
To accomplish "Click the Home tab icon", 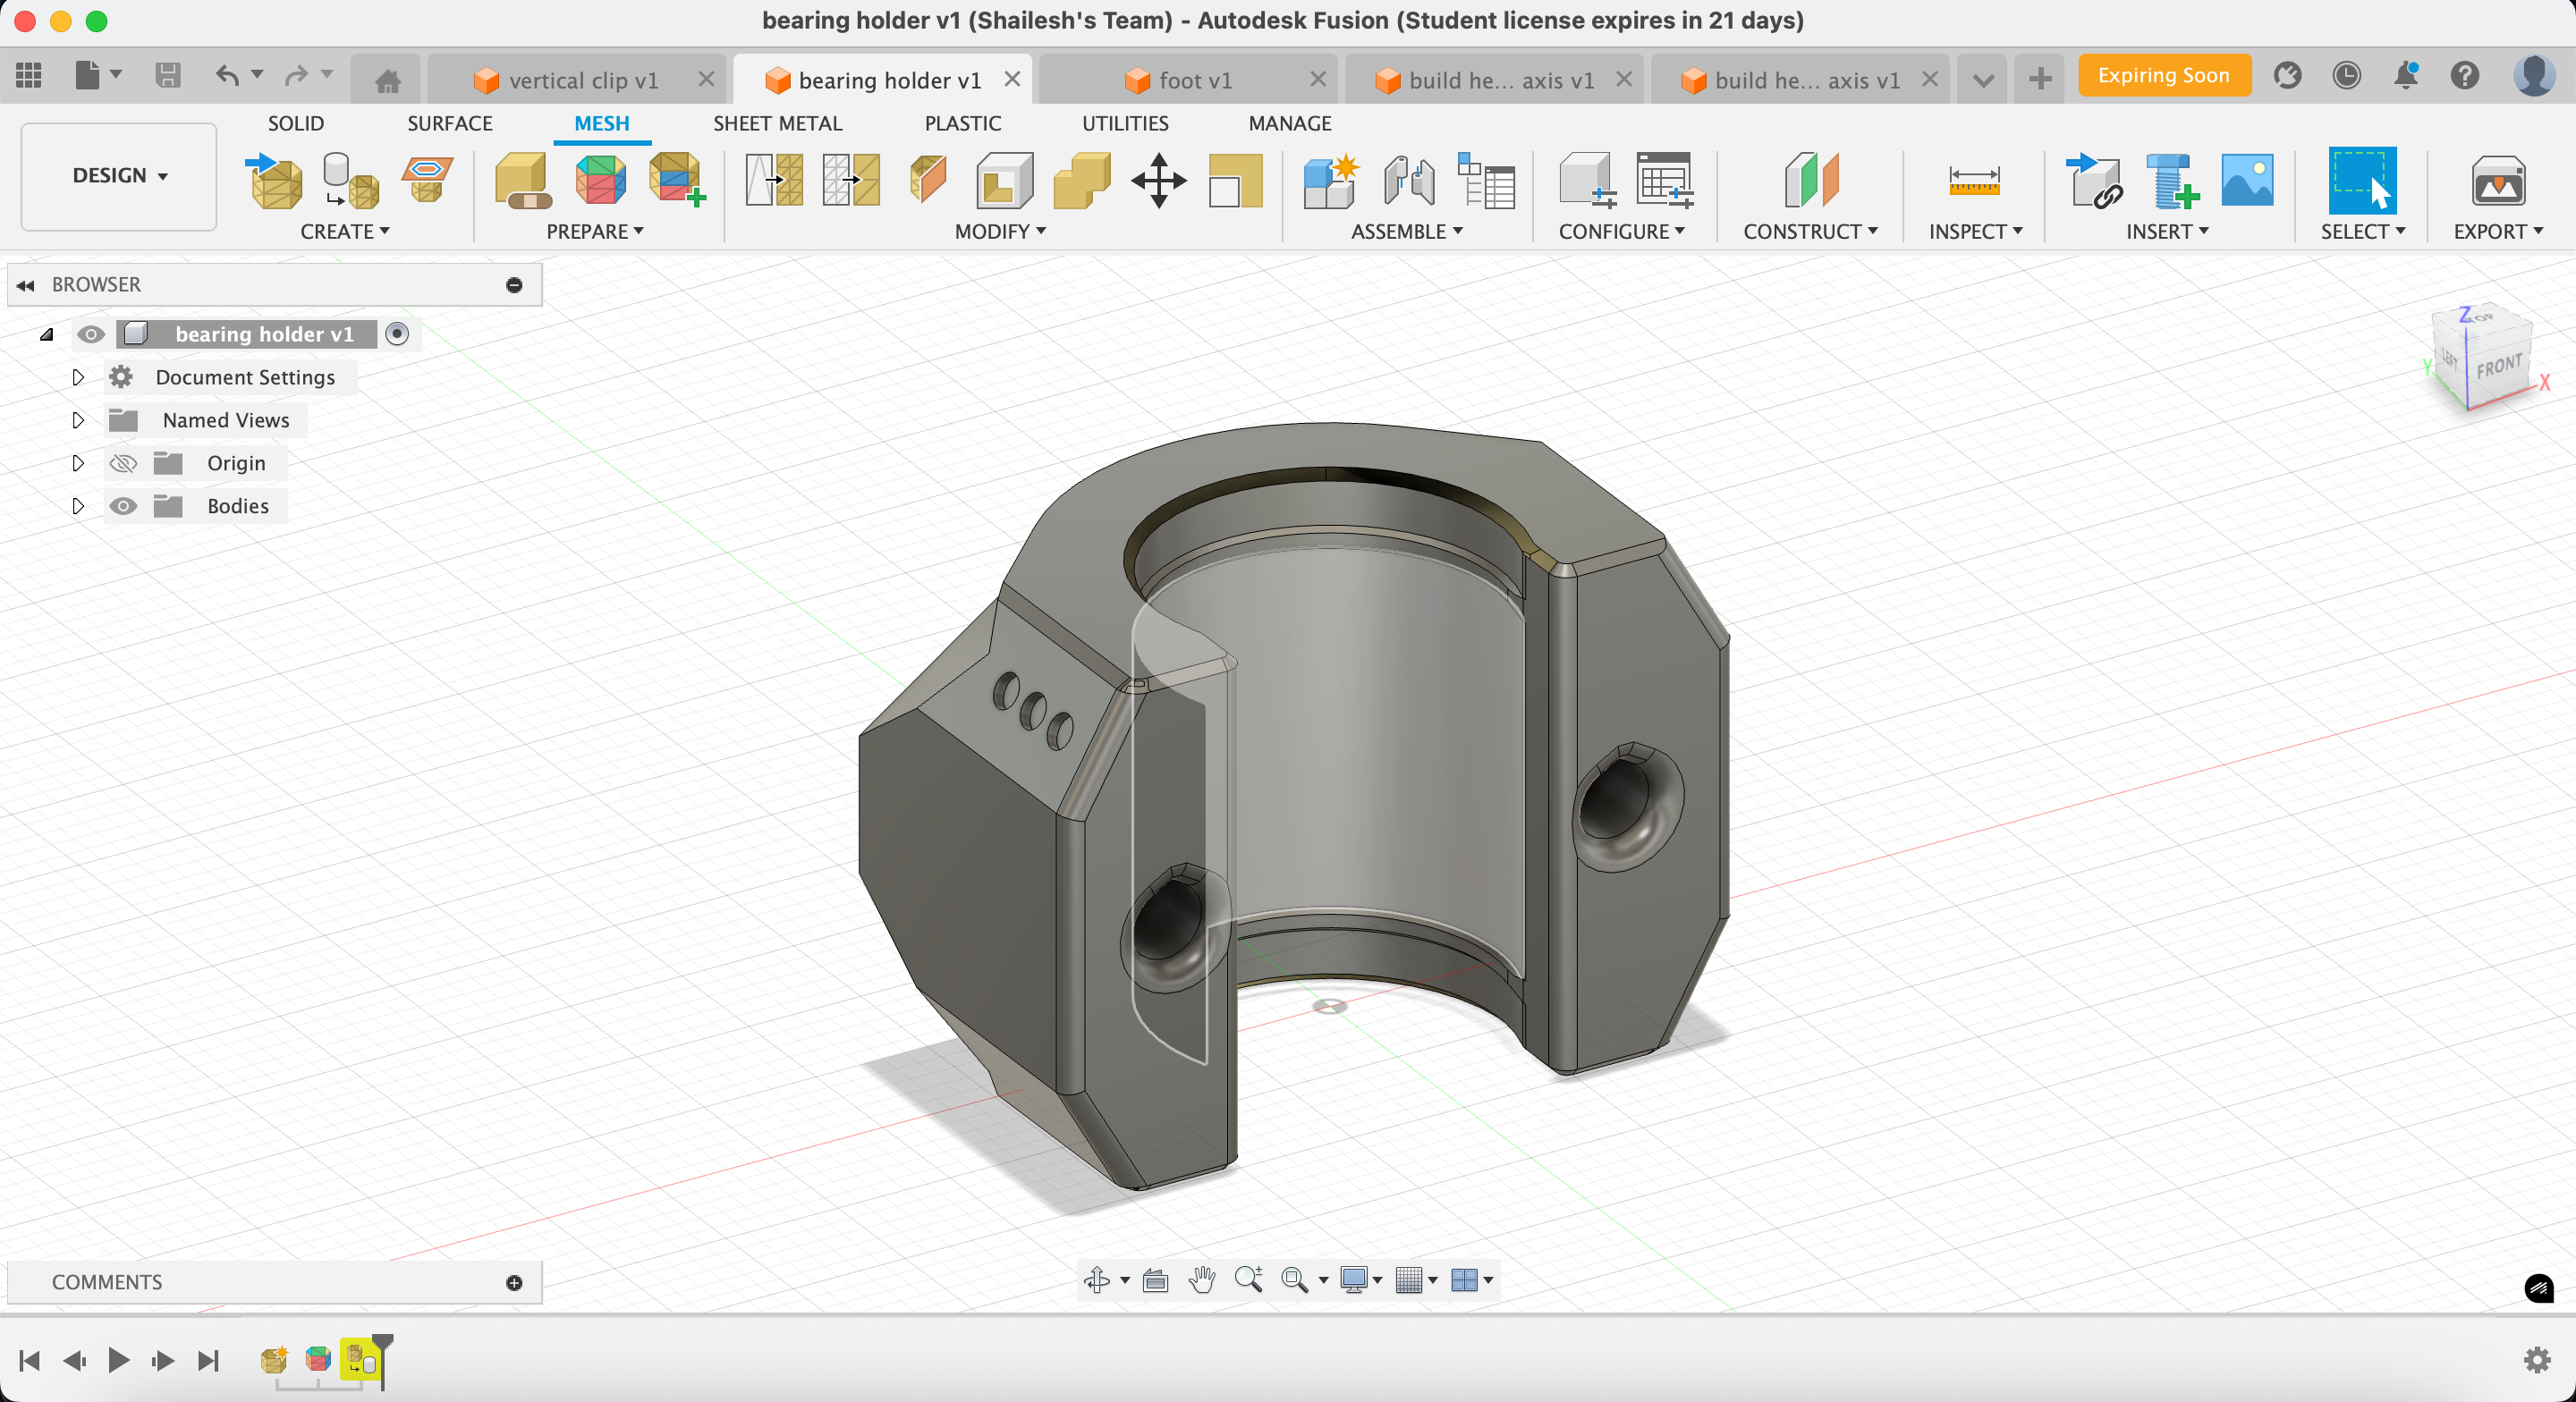I will (x=387, y=80).
